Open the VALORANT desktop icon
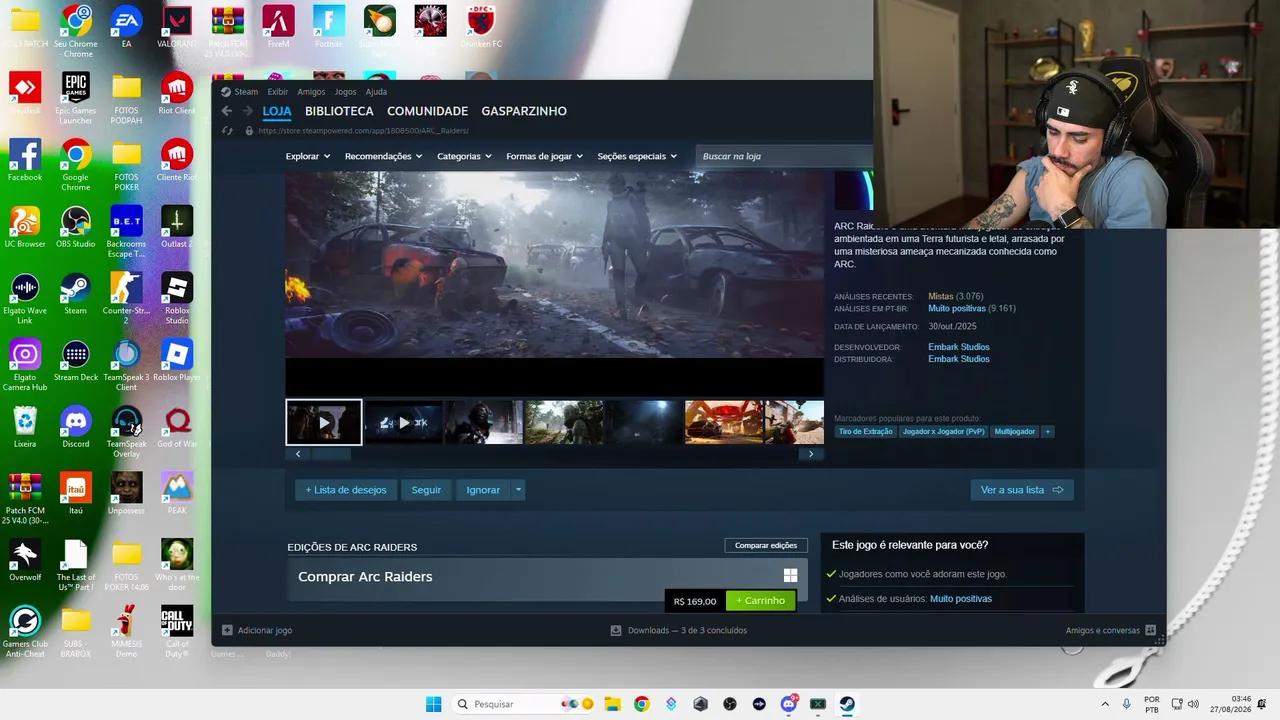This screenshot has width=1280, height=720. (176, 28)
